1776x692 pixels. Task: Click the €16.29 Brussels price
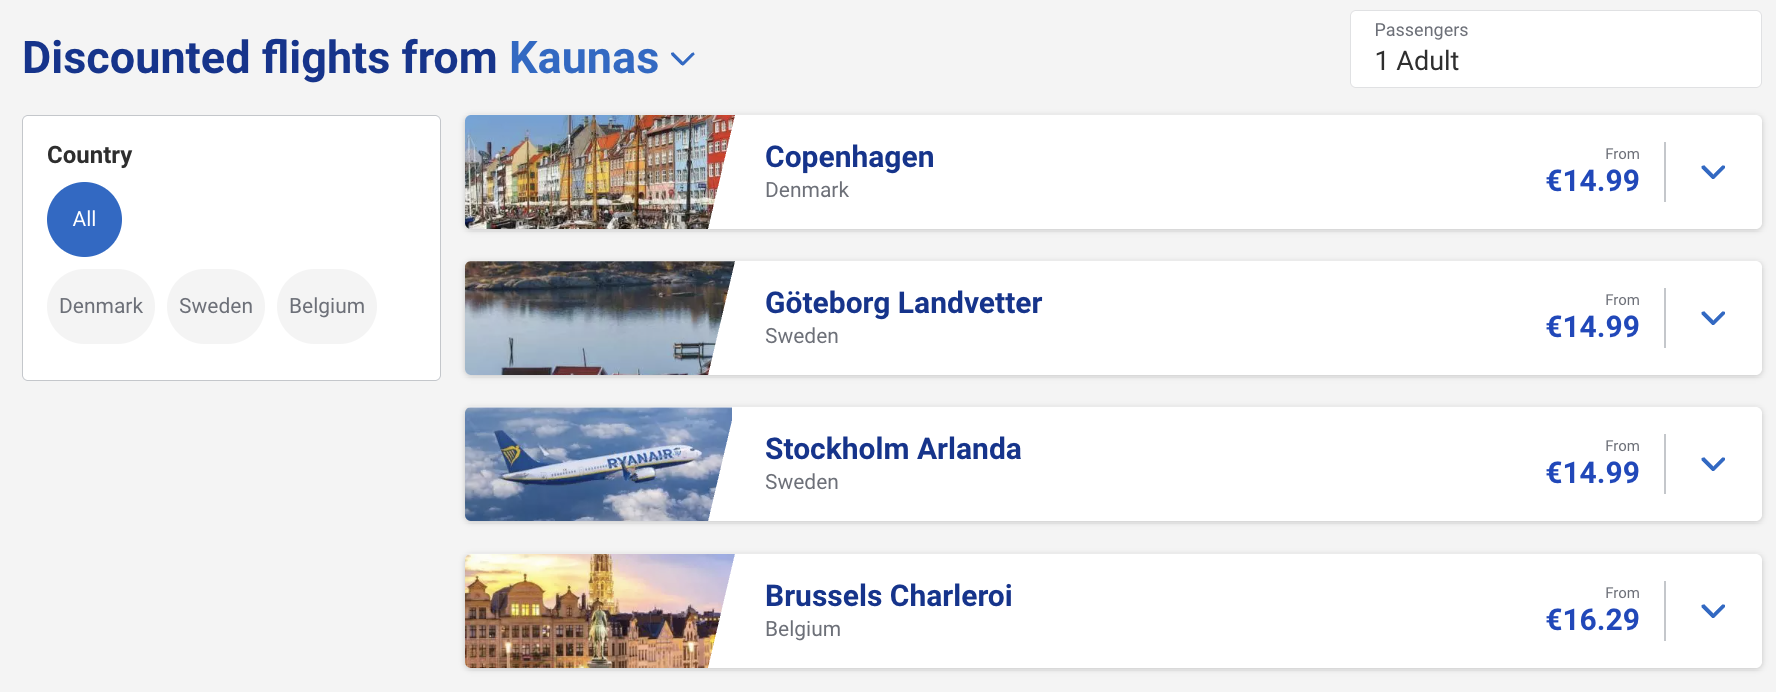click(x=1592, y=620)
